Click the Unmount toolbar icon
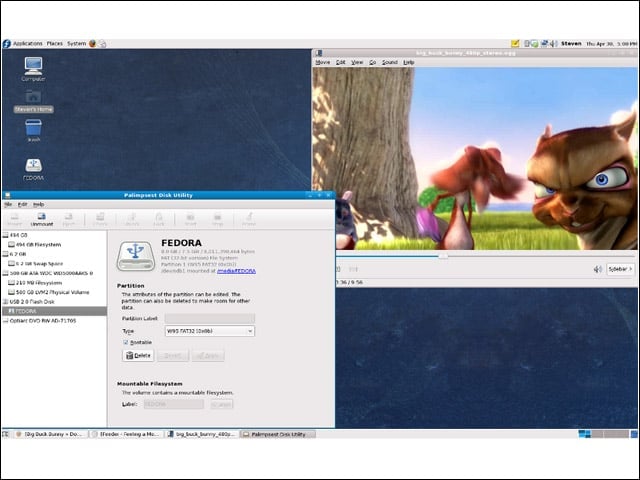Image resolution: width=640 pixels, height=480 pixels. 42,219
